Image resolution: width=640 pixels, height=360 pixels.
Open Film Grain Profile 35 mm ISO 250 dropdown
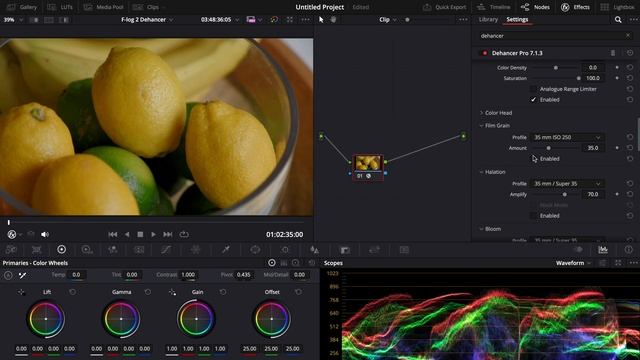click(567, 138)
